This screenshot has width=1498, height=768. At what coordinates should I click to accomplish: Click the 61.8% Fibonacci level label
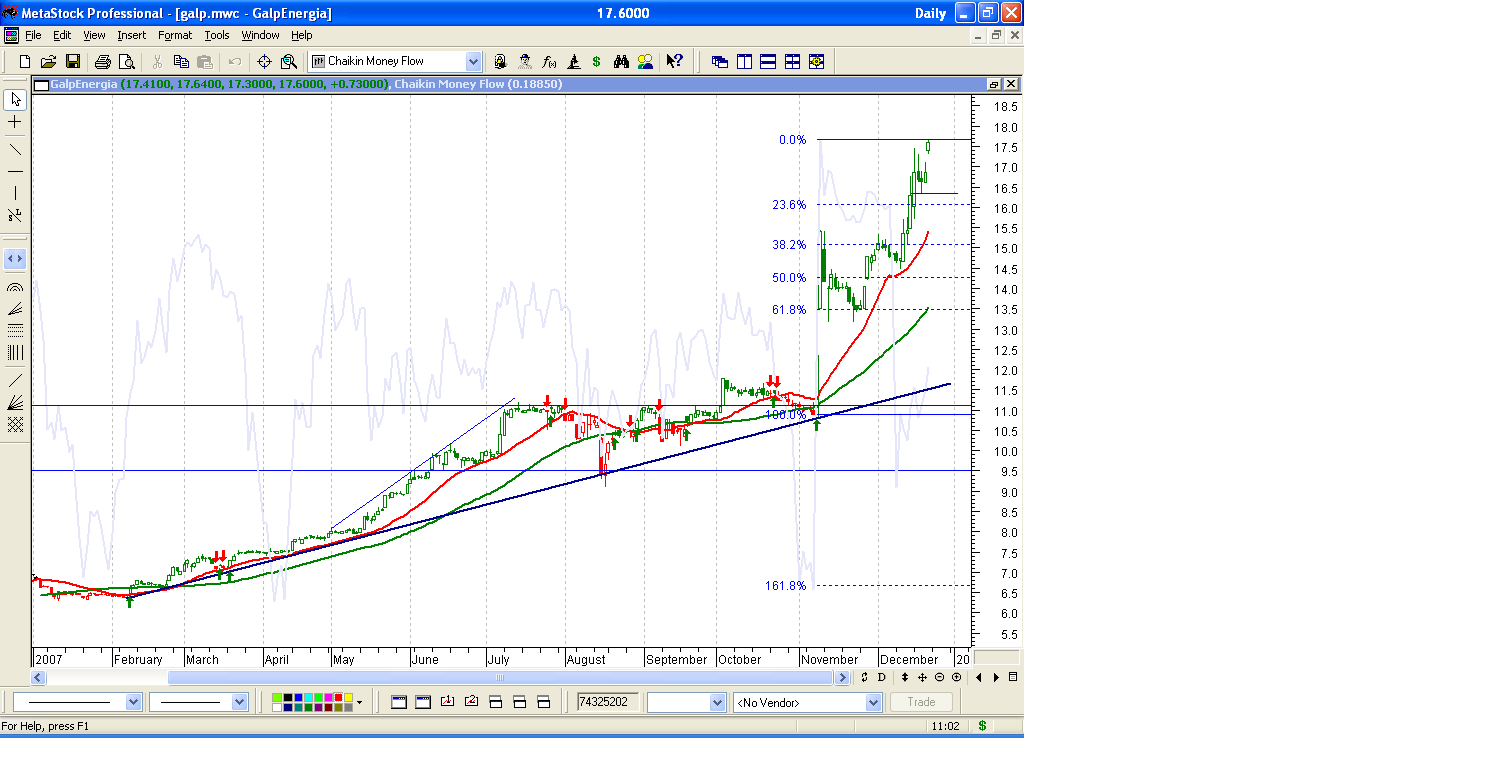tap(789, 310)
